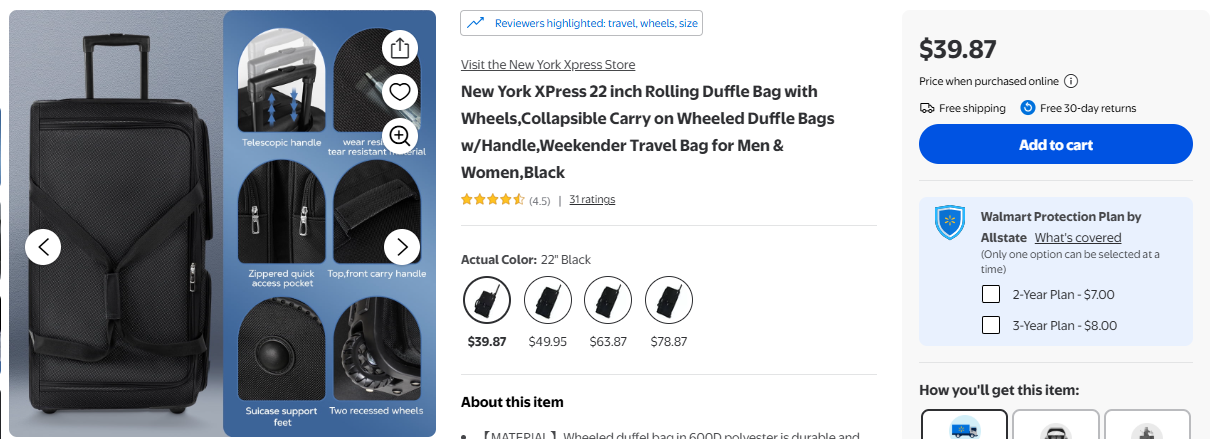Advance to next product image
Viewport: 1216px width, 439px height.
pos(402,246)
